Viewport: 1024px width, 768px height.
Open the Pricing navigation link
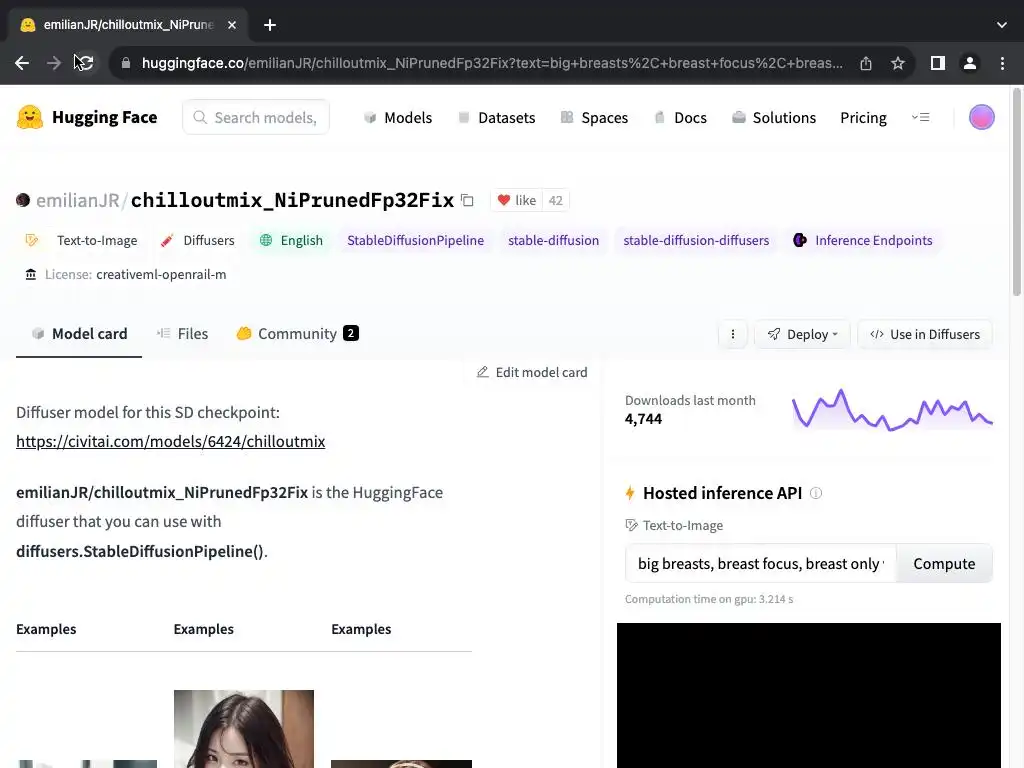click(863, 118)
